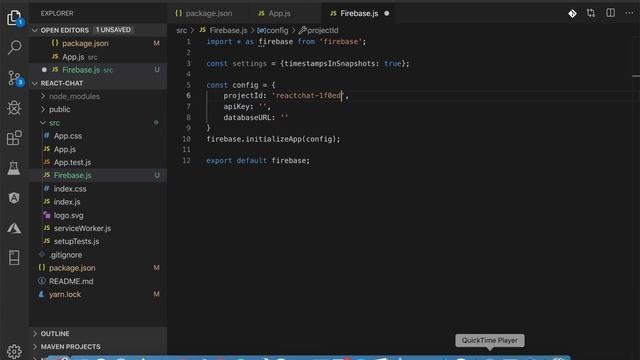This screenshot has height=360, width=640.
Task: Open the Azure extension icon in activity bar
Action: pyautogui.click(x=14, y=228)
